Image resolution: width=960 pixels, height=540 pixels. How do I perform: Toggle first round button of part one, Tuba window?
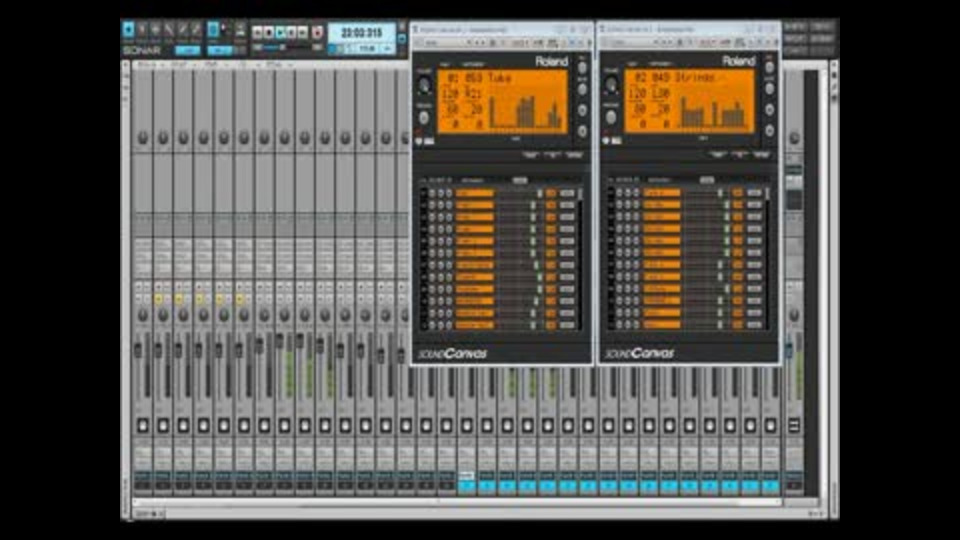[432, 193]
